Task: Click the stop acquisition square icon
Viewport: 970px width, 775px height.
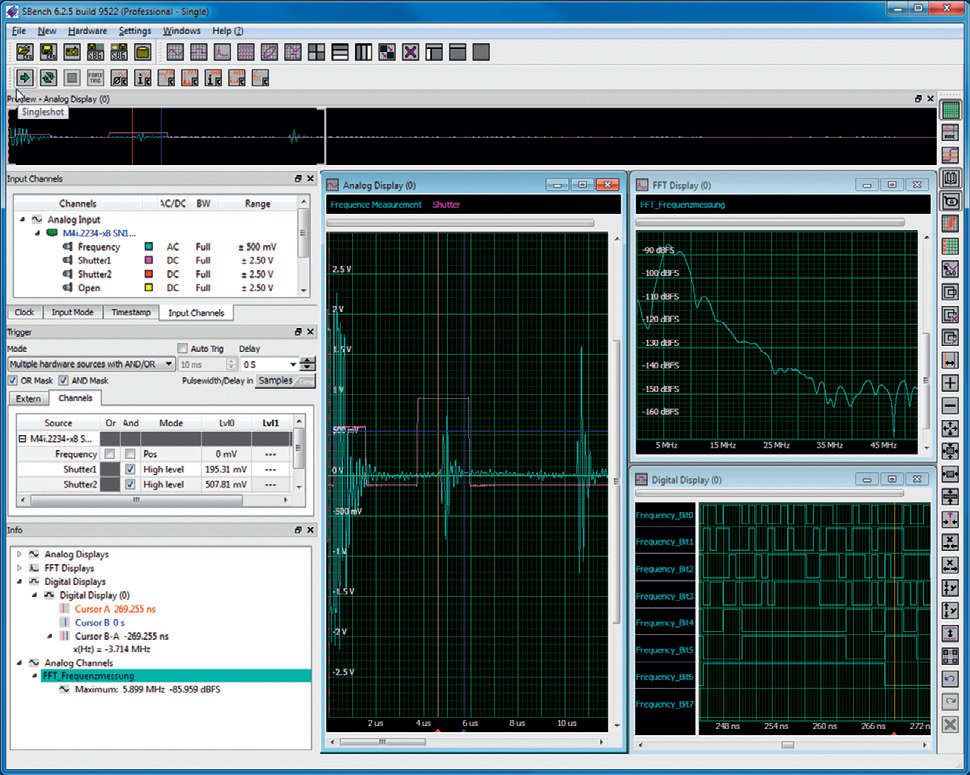Action: (x=72, y=77)
